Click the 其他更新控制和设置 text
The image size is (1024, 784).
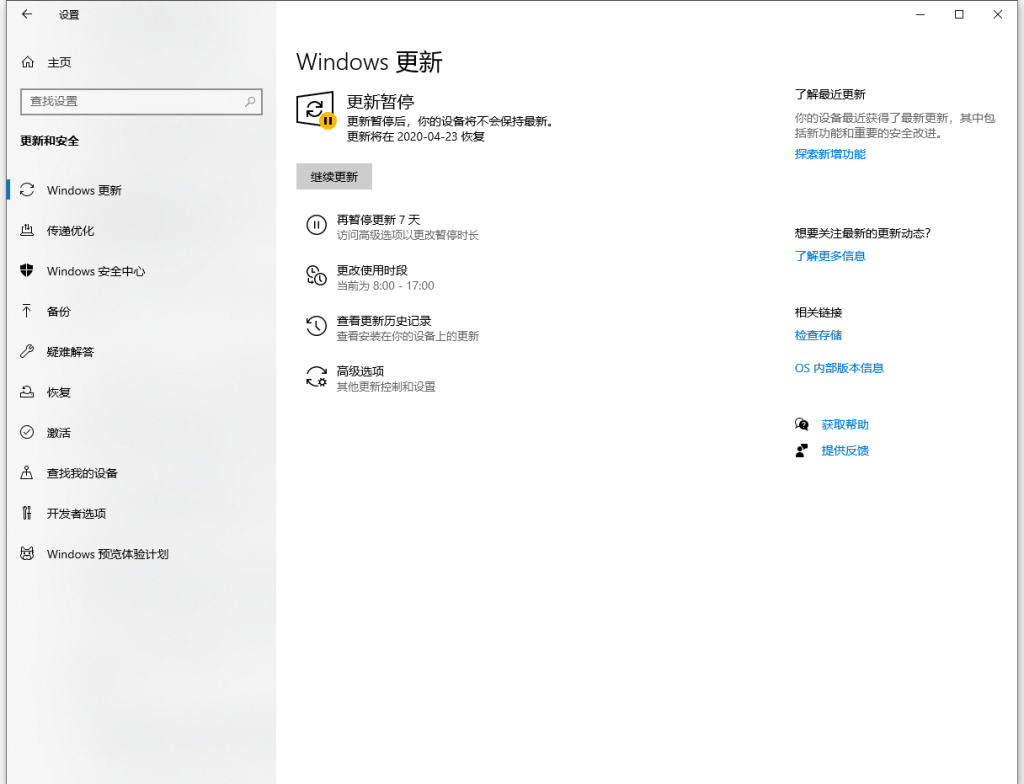pos(386,387)
